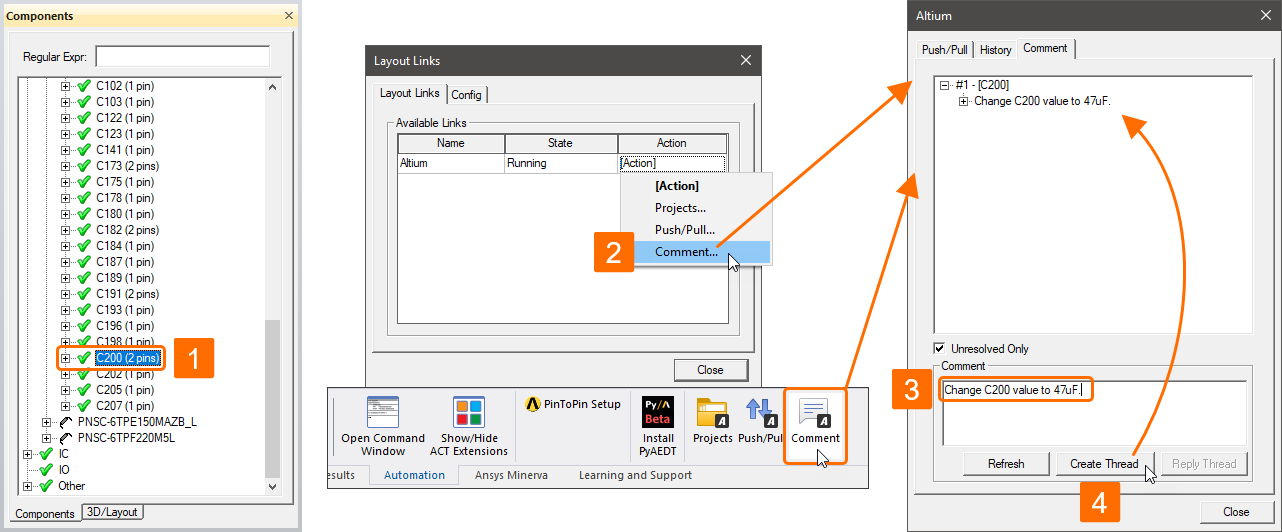Click Components tree scroll up arrow
The height and width of the screenshot is (532, 1282).
[272, 87]
